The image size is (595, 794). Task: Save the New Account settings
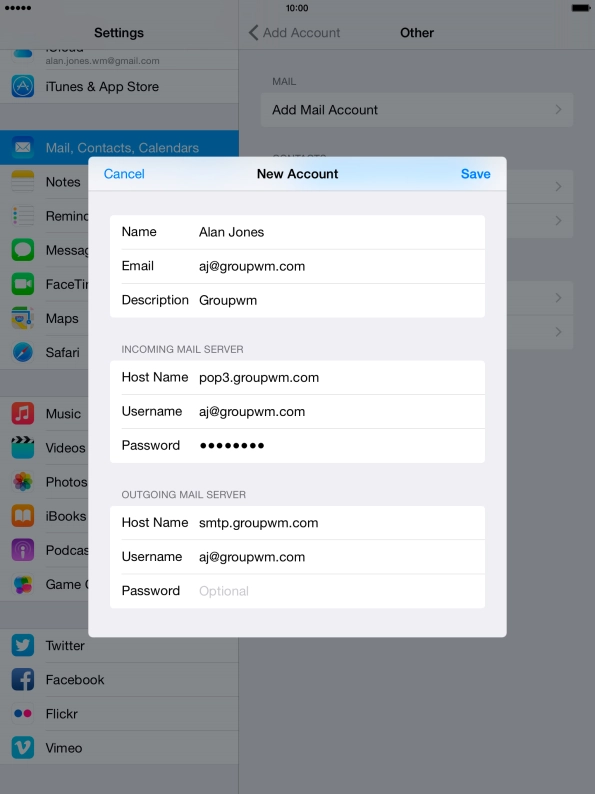point(475,174)
